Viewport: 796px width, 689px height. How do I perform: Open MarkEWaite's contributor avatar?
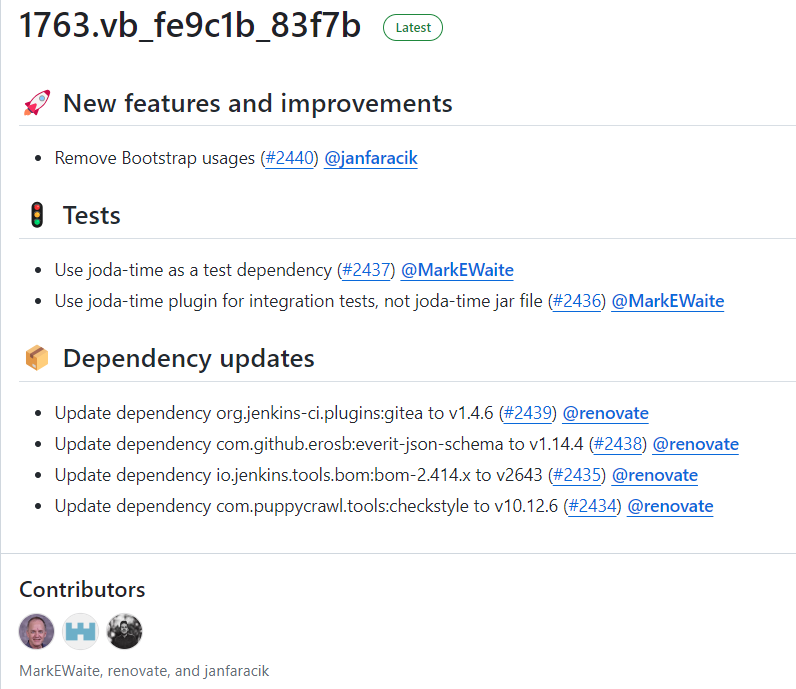point(37,631)
